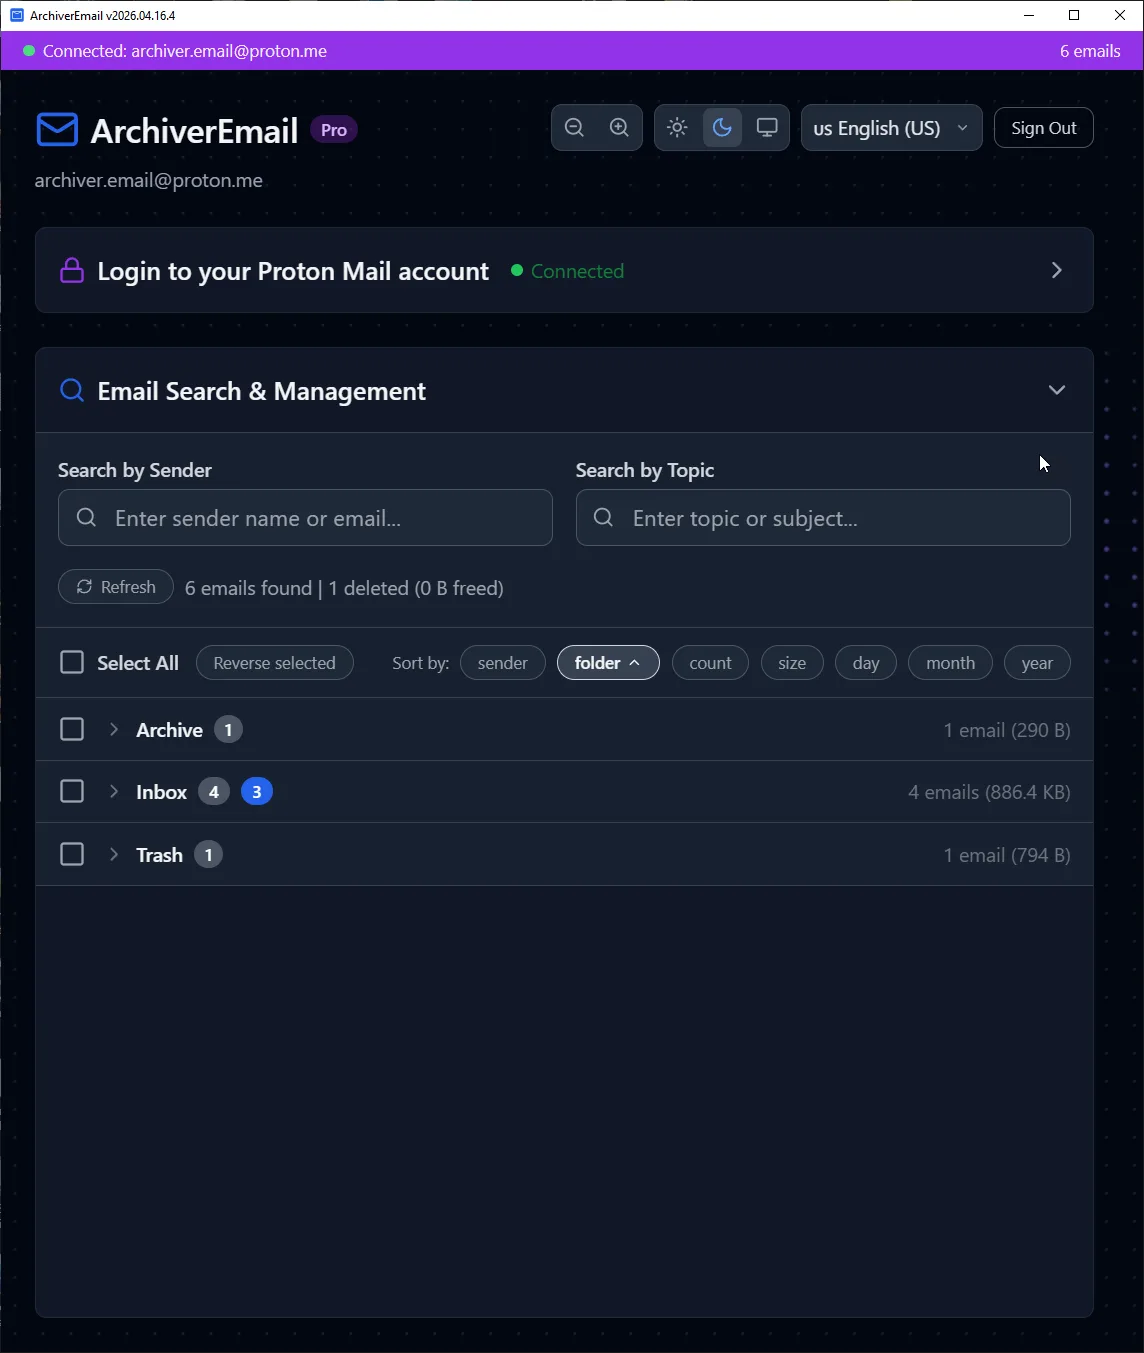Choose system theme monitor icon
The width and height of the screenshot is (1144, 1353).
(767, 128)
